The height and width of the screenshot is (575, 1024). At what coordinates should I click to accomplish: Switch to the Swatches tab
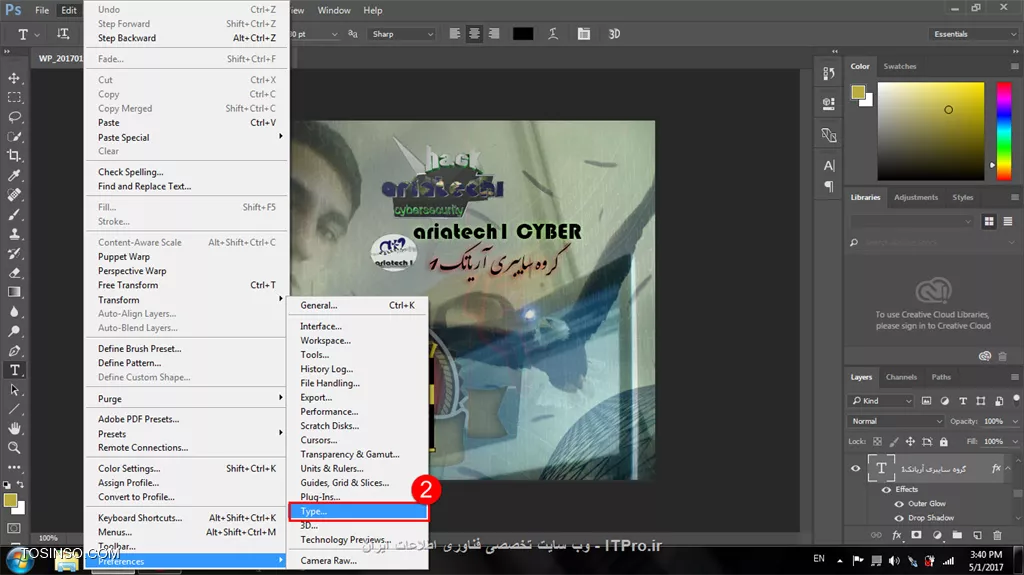coord(899,66)
